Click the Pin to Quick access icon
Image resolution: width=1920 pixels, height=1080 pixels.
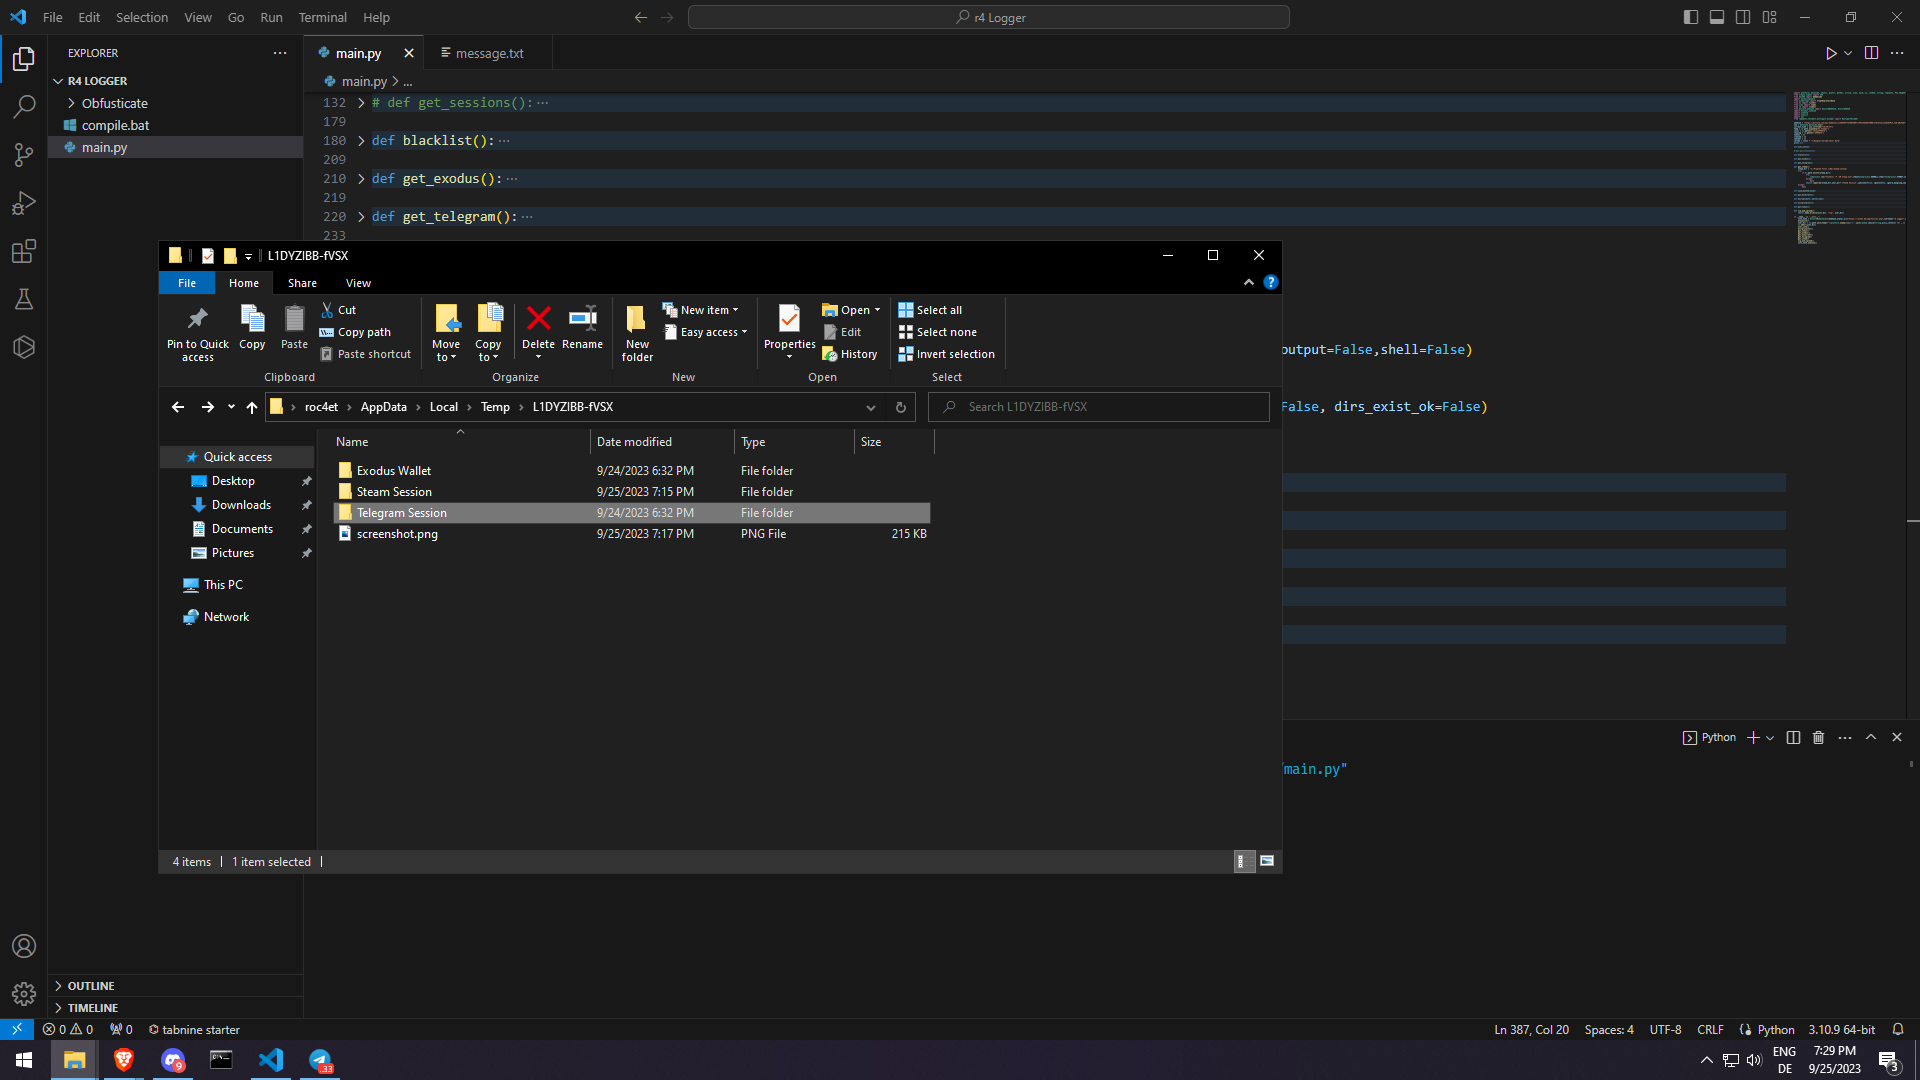click(x=197, y=319)
